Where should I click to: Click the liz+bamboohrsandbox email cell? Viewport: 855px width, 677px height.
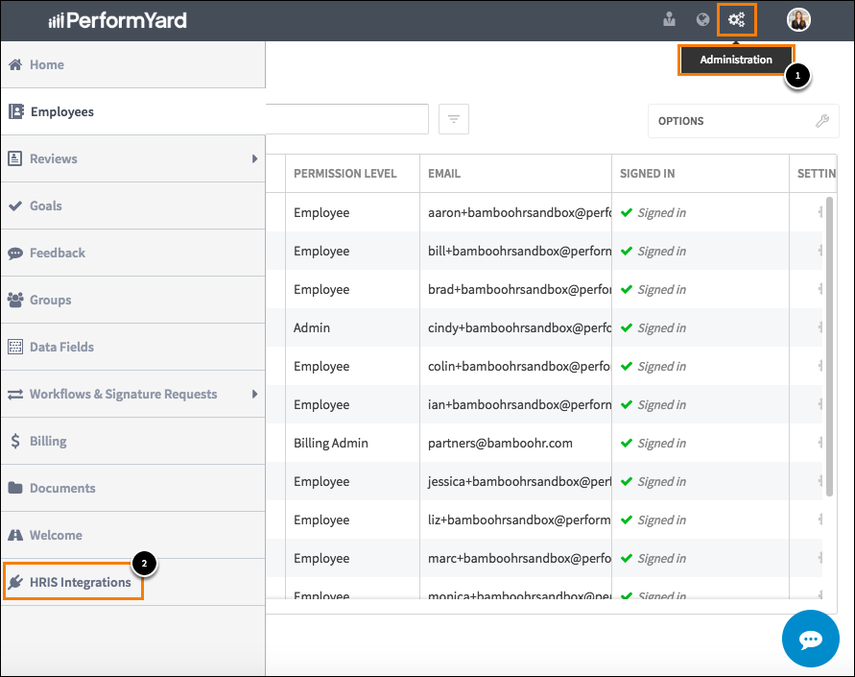coord(516,520)
